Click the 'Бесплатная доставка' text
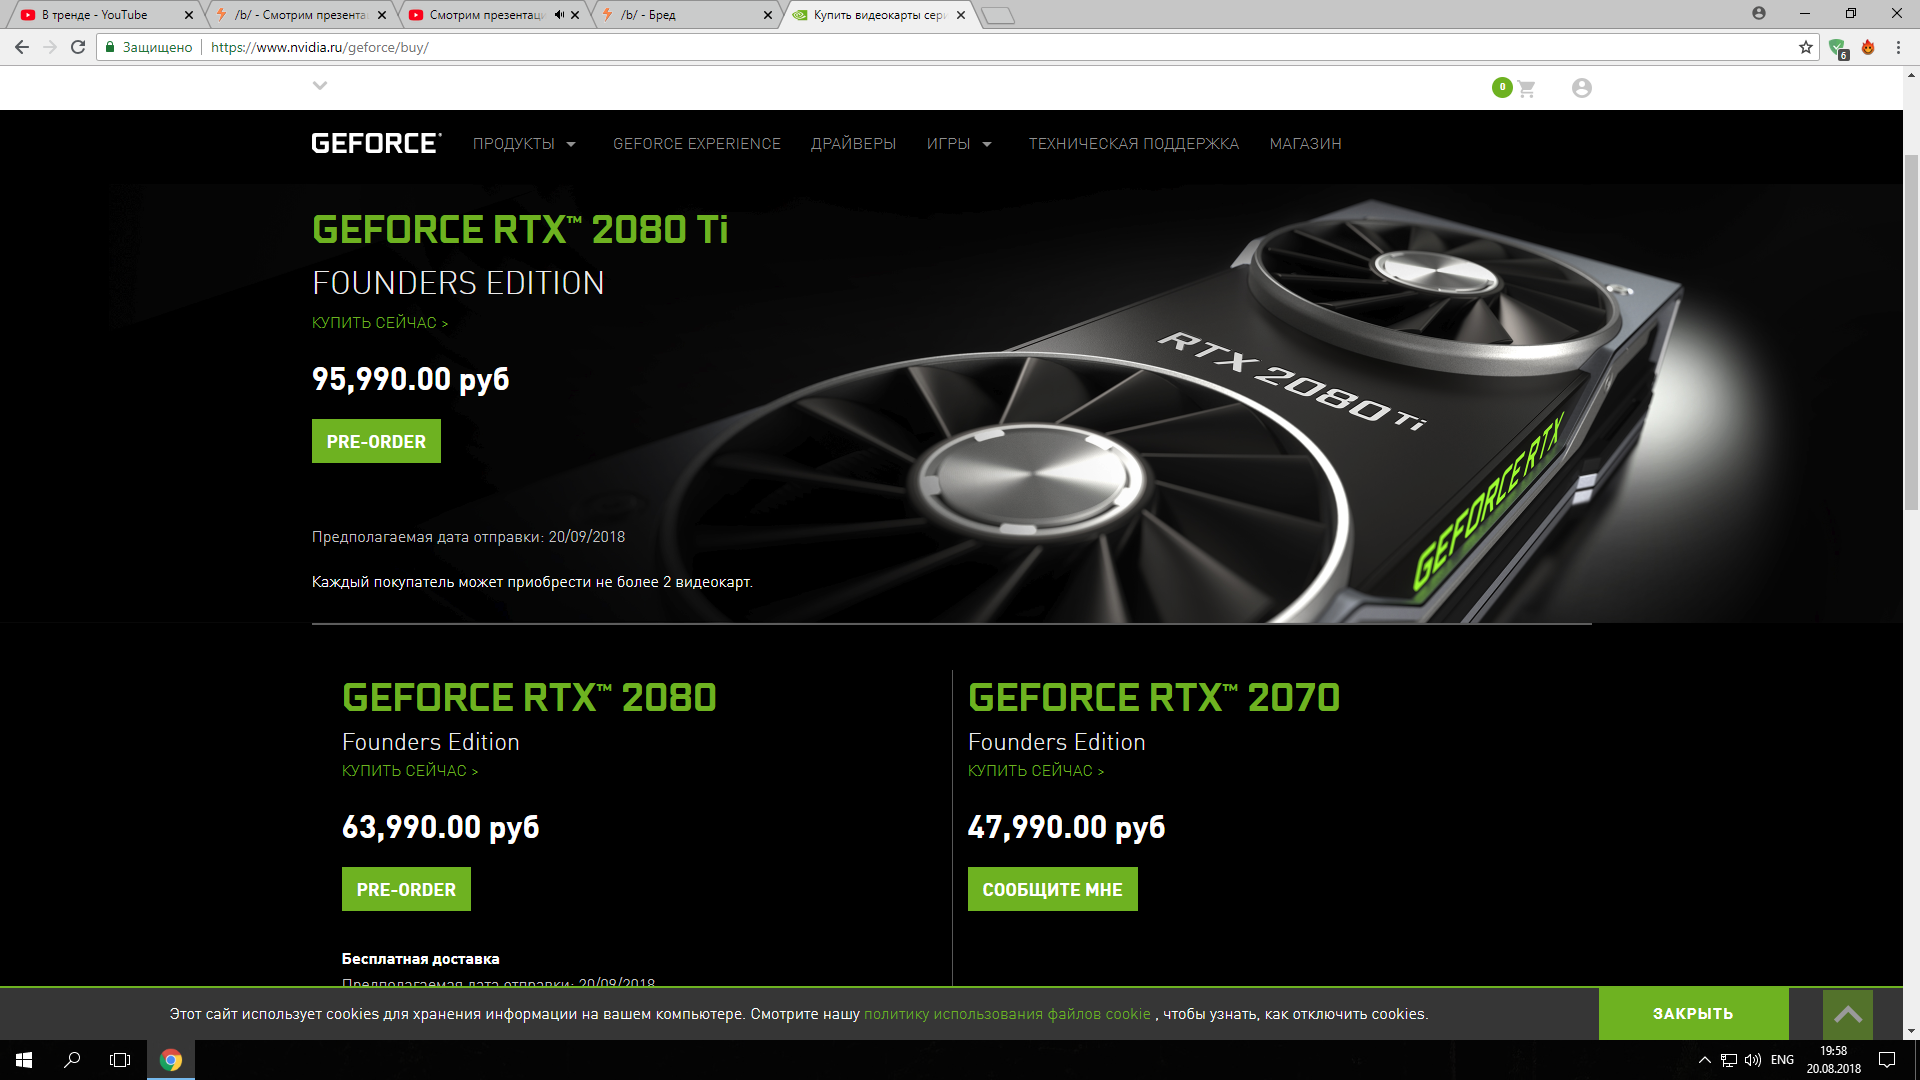Viewport: 1920px width, 1080px height. tap(421, 959)
